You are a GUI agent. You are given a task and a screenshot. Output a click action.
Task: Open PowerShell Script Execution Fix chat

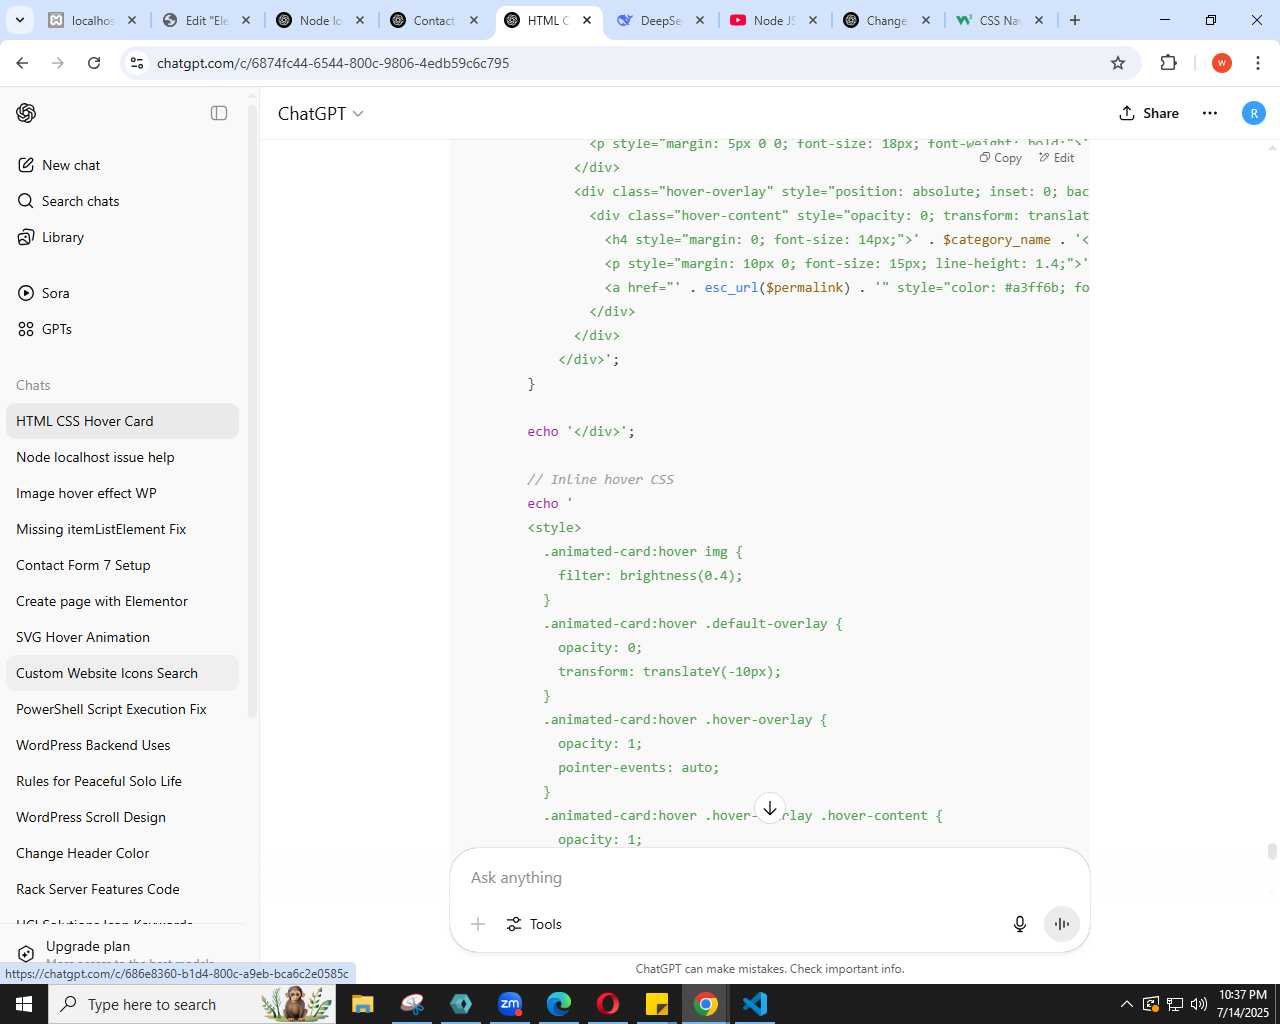pyautogui.click(x=122, y=709)
